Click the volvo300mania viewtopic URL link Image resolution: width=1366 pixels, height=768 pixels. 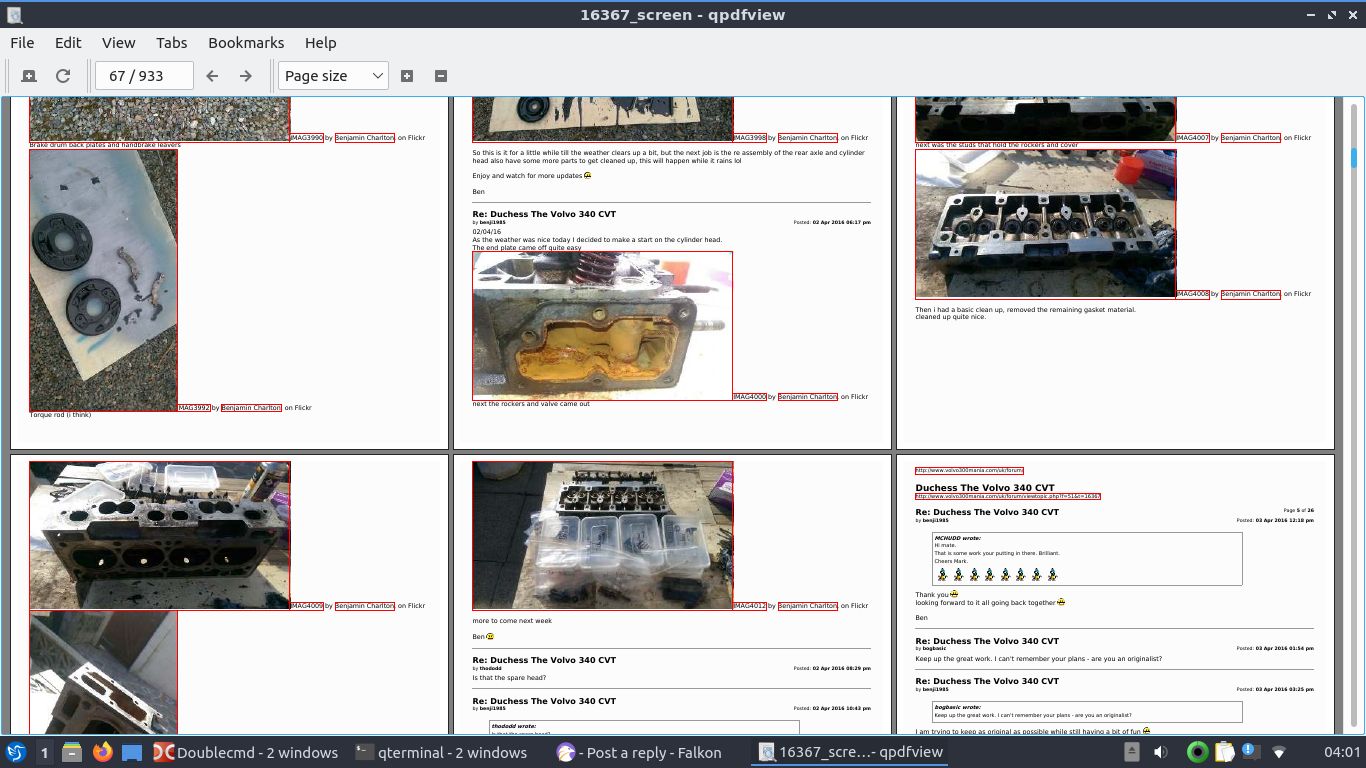pyautogui.click(x=1007, y=496)
